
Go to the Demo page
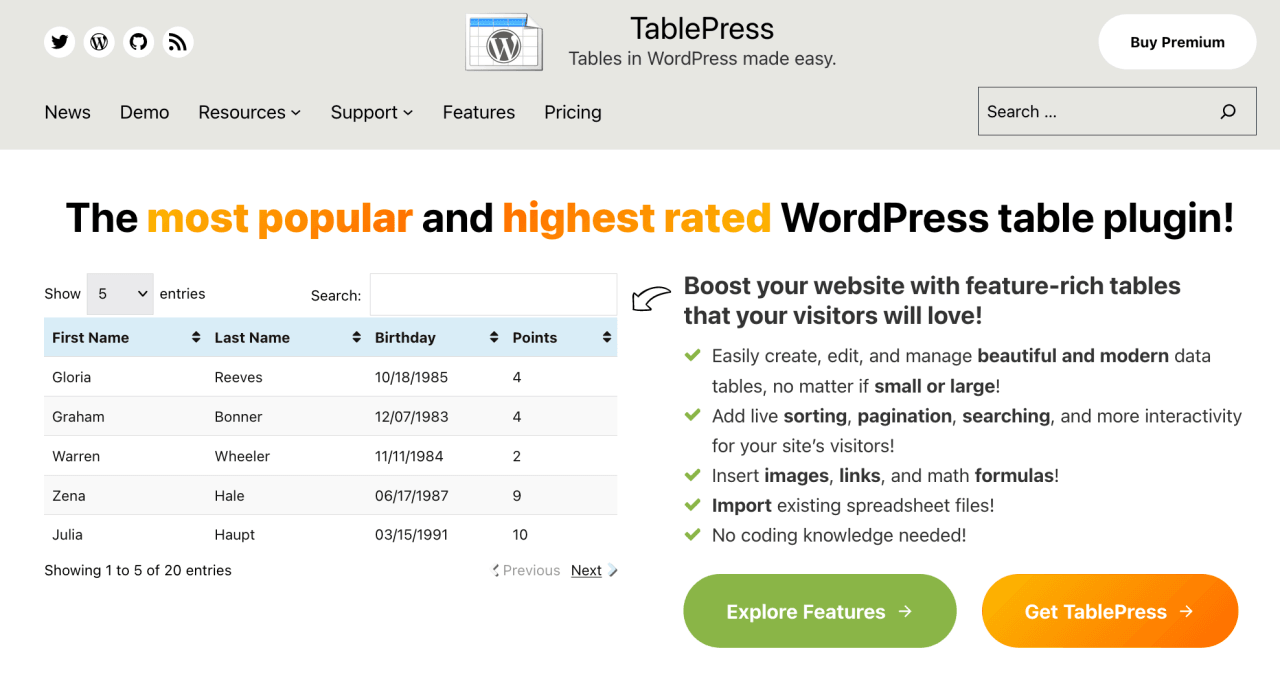(144, 112)
